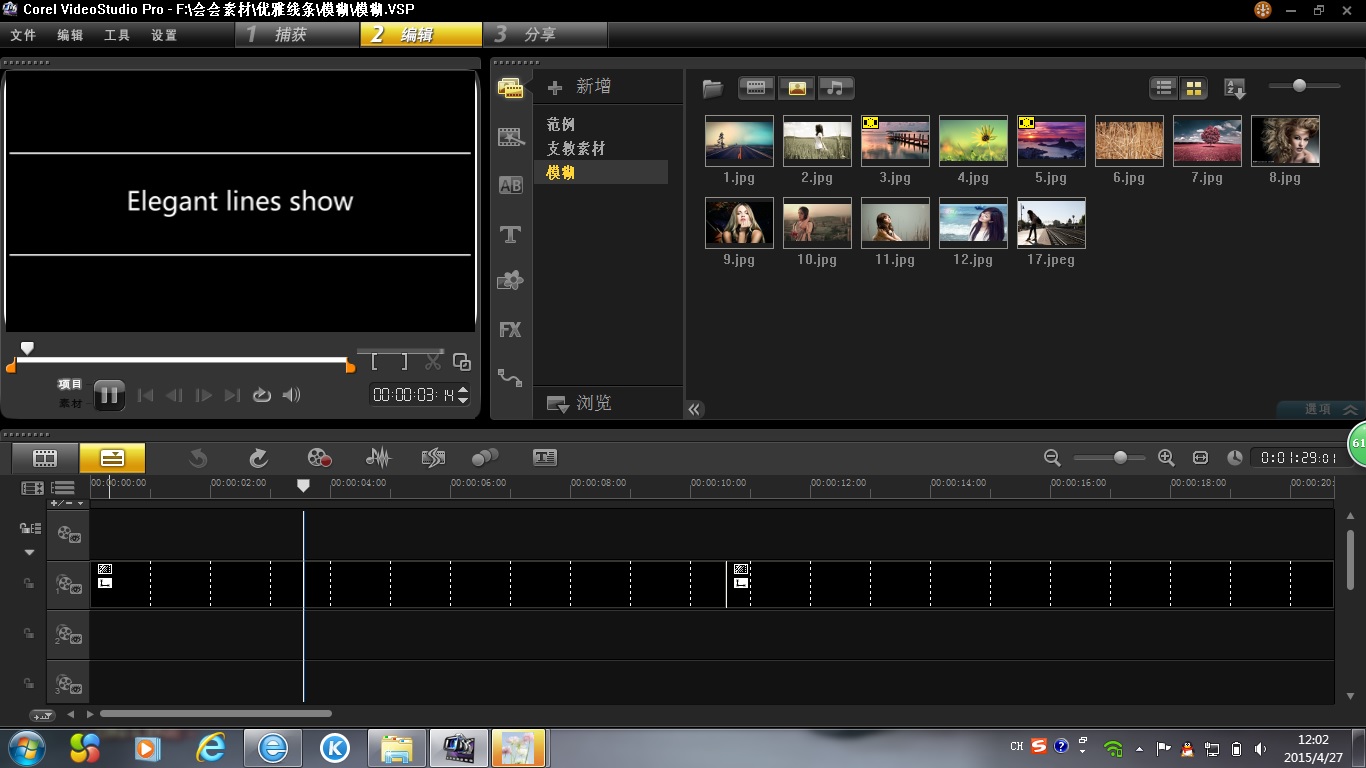
Task: Open the 编辑 menu in menu bar
Action: tap(70, 35)
